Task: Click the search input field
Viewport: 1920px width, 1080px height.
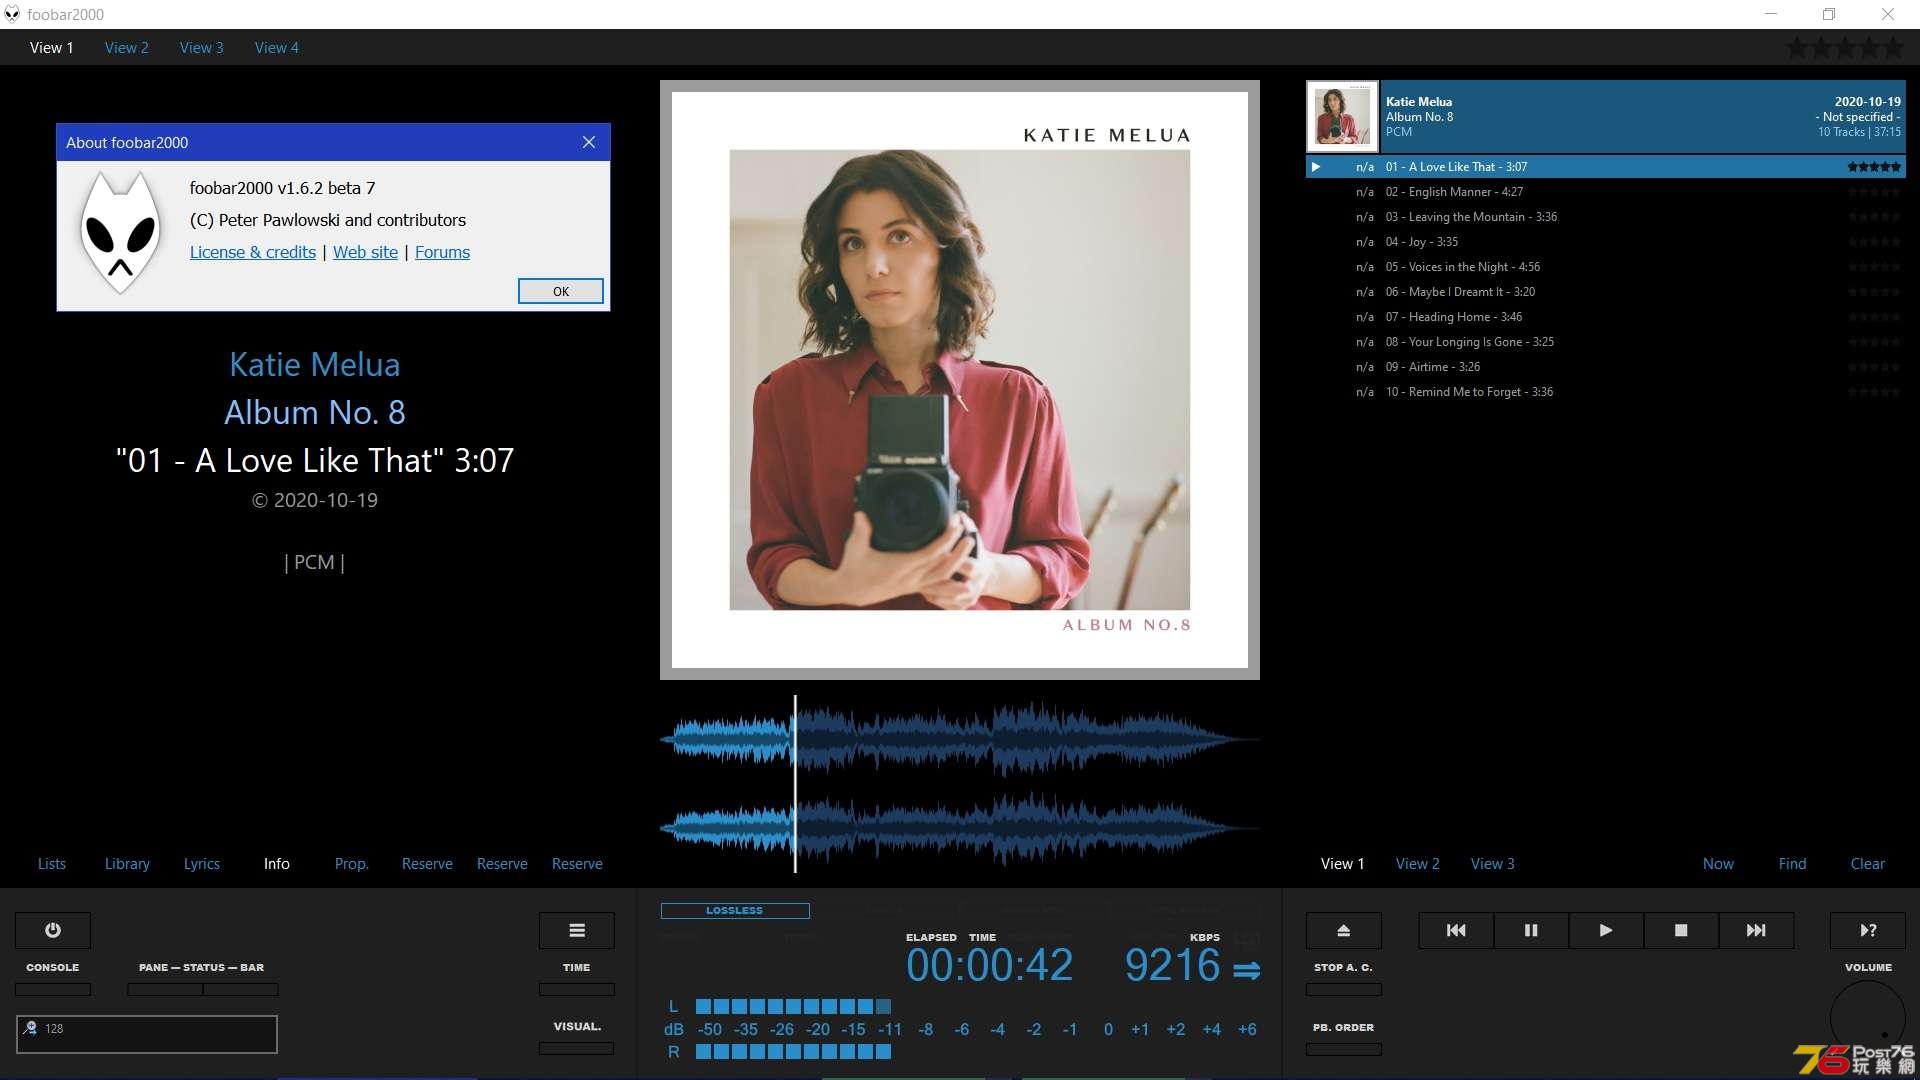Action: coord(147,1034)
